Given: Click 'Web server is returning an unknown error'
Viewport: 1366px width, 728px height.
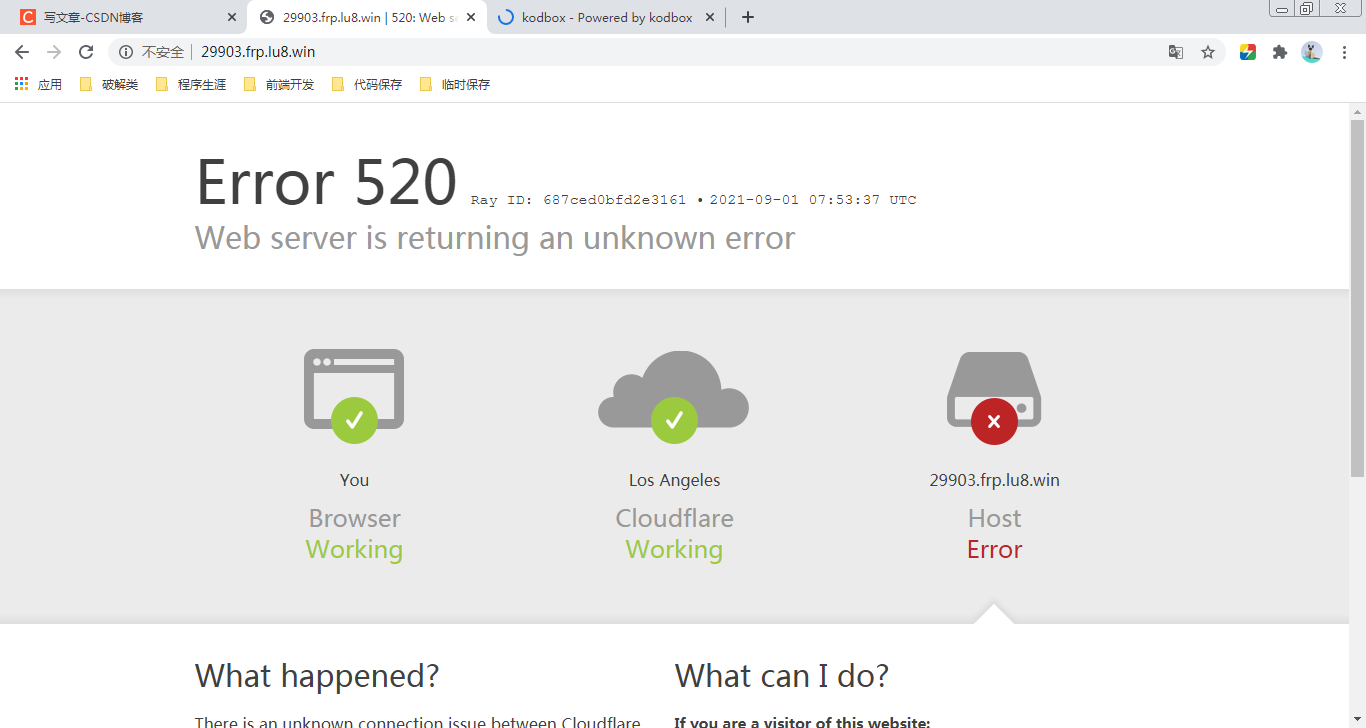Looking at the screenshot, I should tap(495, 238).
